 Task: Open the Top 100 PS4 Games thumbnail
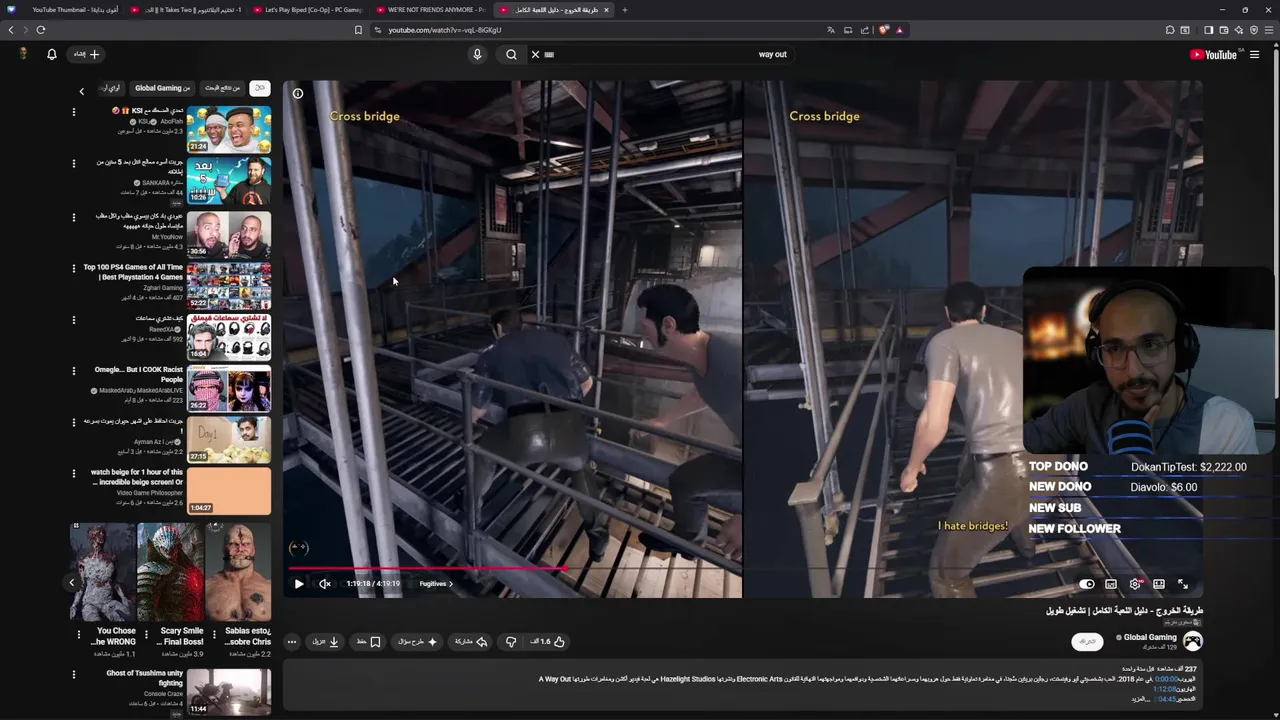[229, 286]
